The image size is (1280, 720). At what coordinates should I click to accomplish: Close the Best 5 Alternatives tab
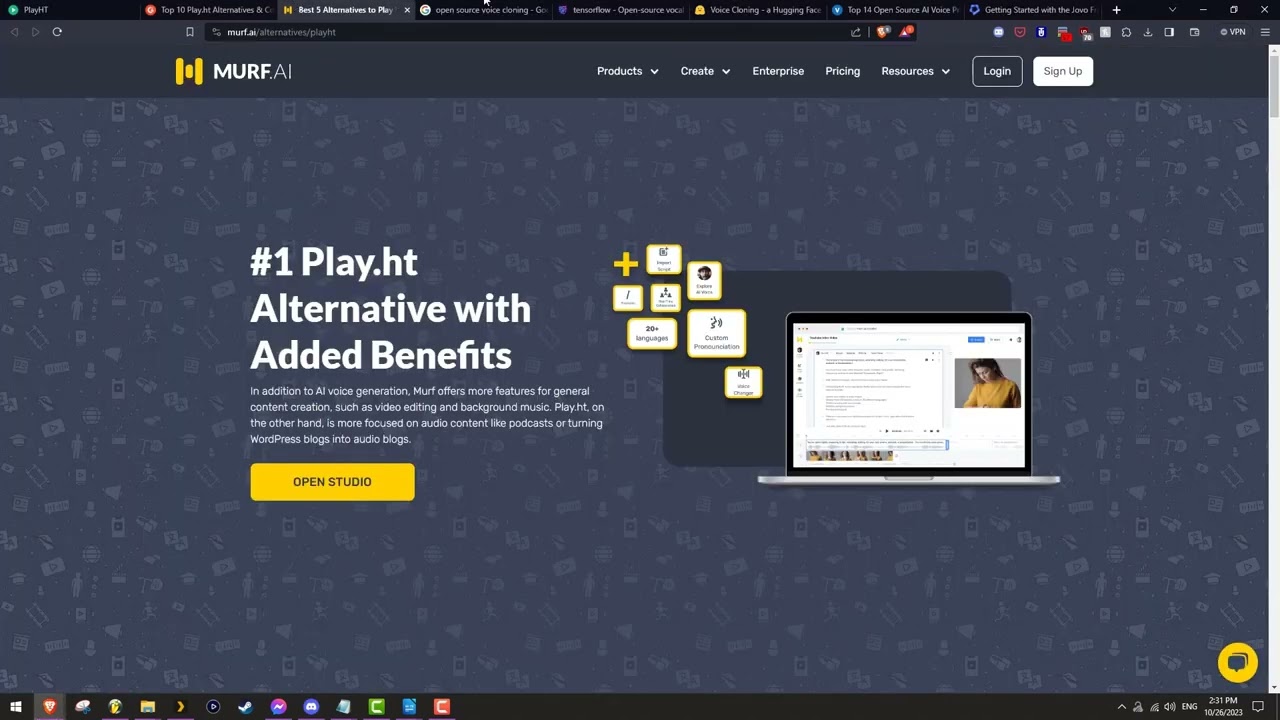coord(407,10)
